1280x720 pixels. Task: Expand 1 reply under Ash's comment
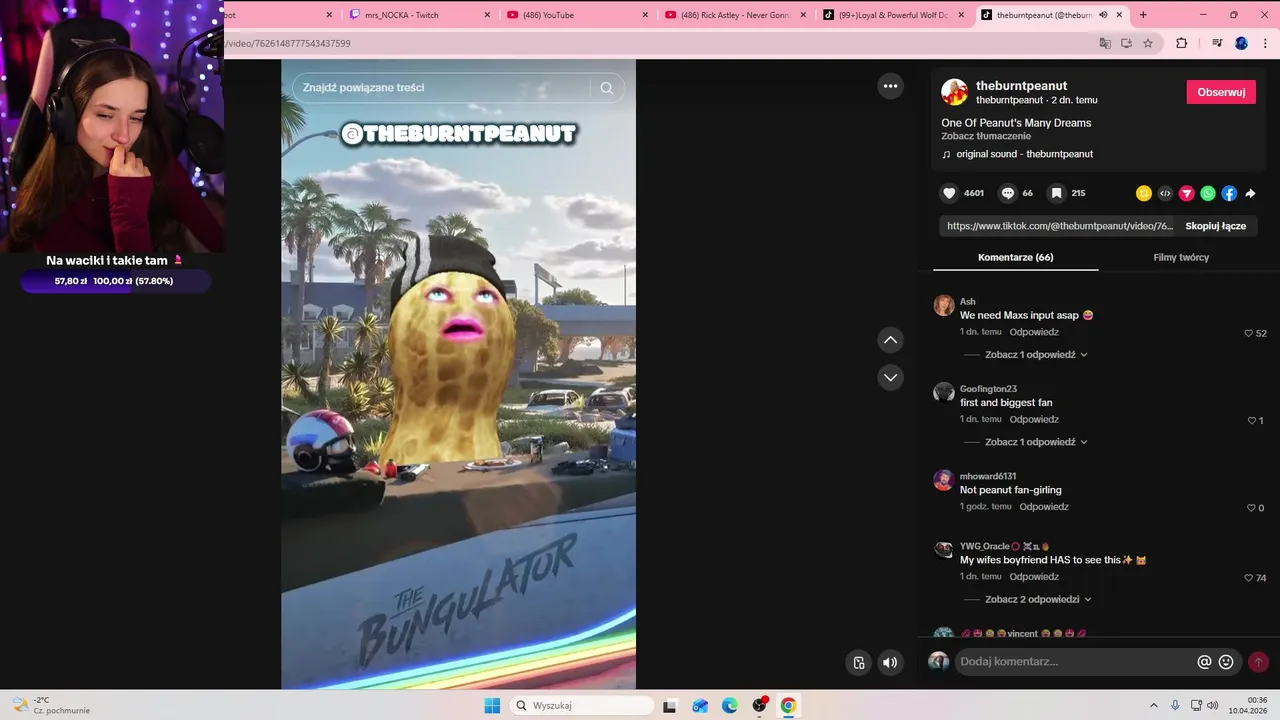(1035, 355)
